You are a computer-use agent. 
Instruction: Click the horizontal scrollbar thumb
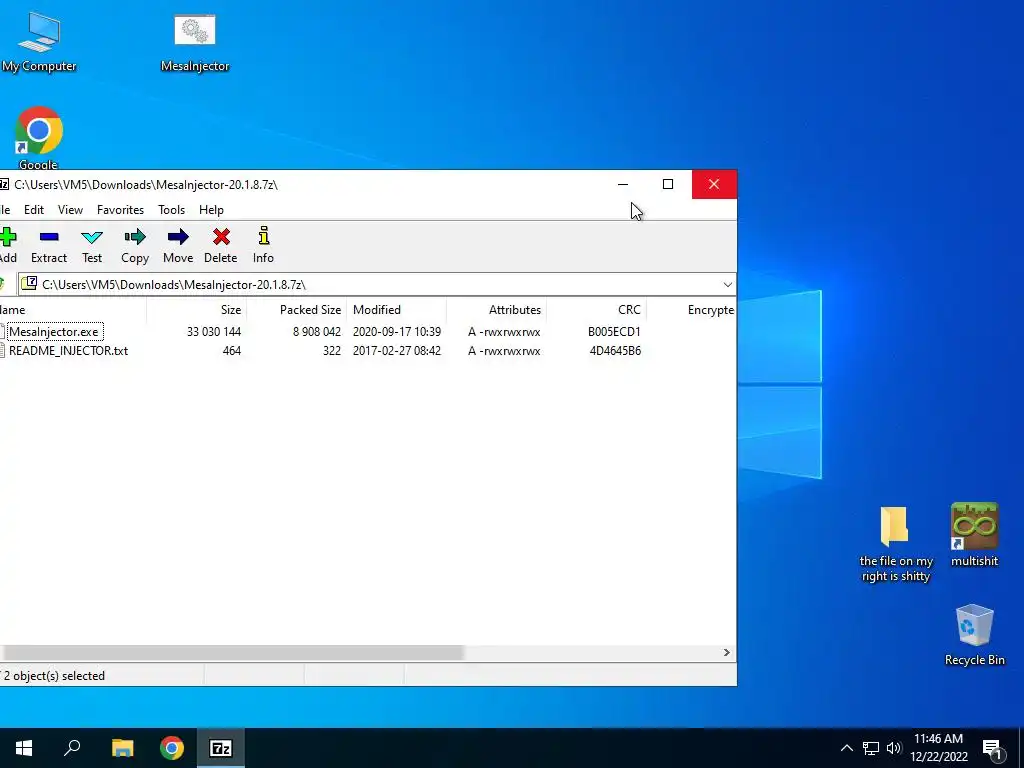point(232,652)
